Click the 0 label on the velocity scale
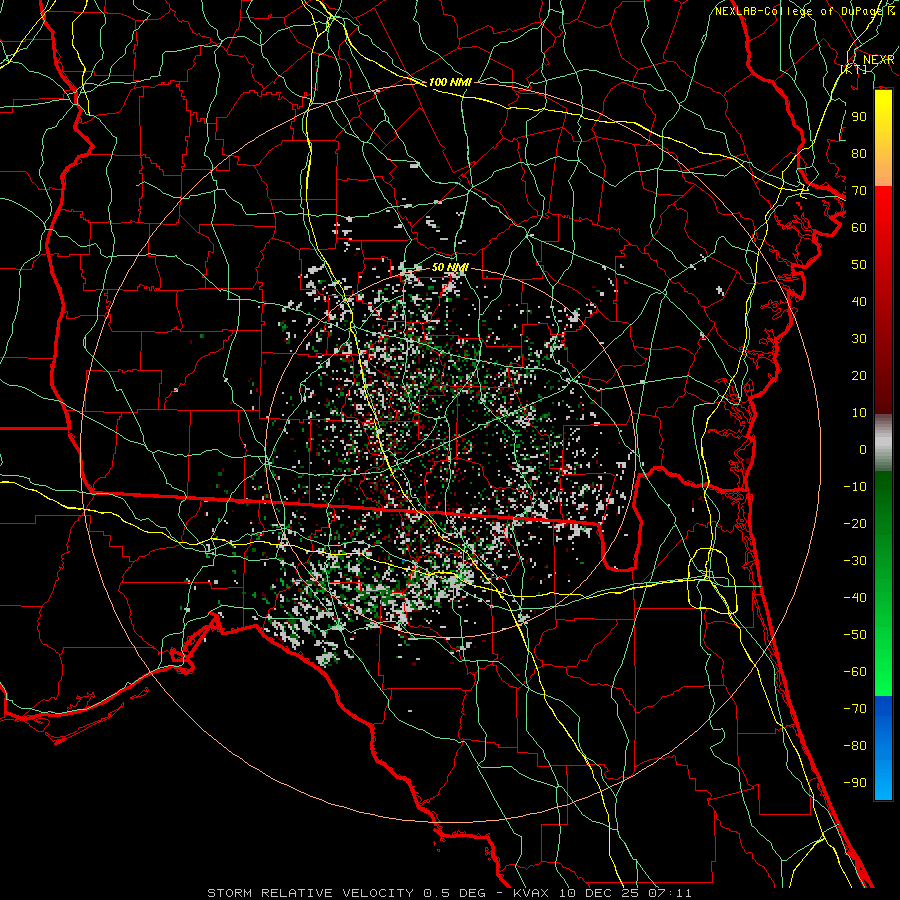The image size is (900, 900). (x=863, y=450)
